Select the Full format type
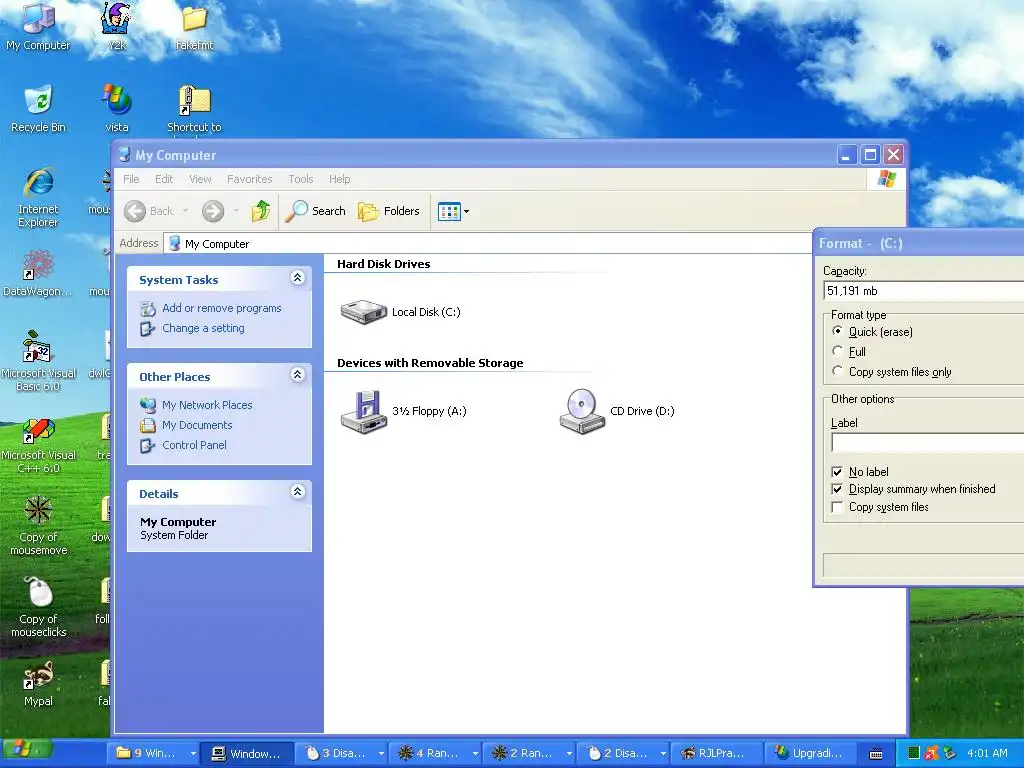Viewport: 1024px width, 768px height. 837,351
